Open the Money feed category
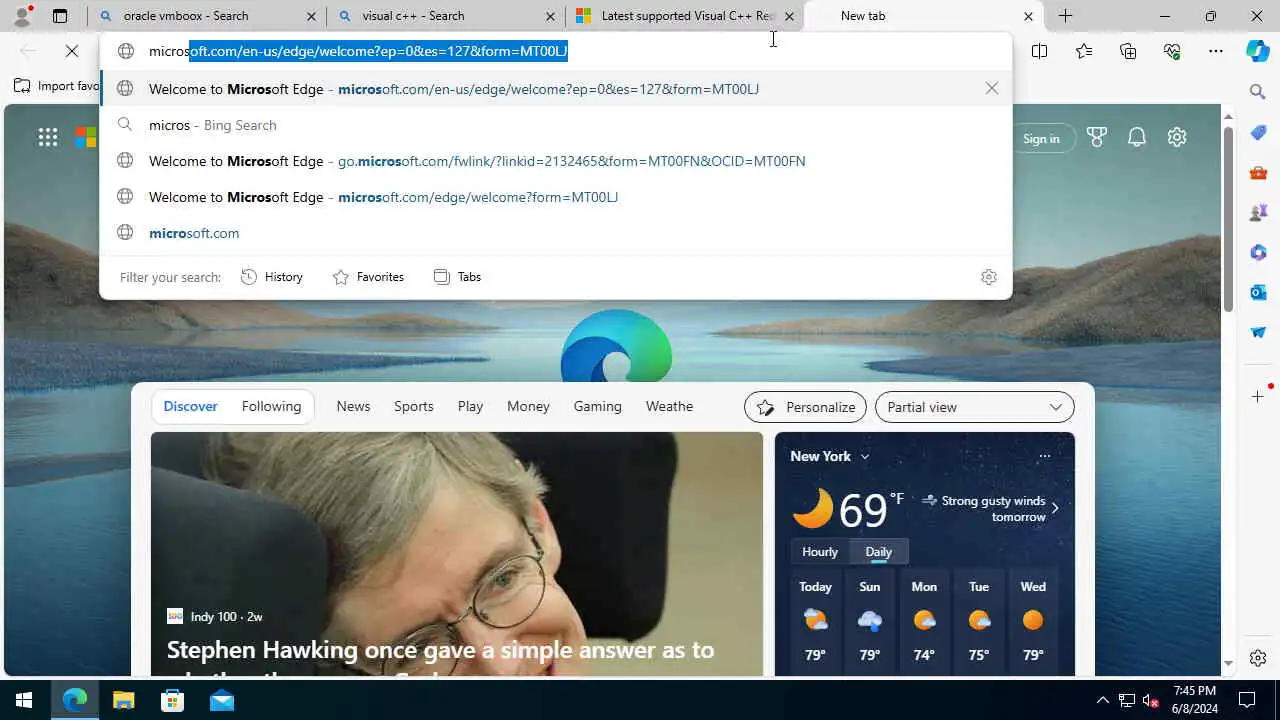Image resolution: width=1280 pixels, height=720 pixels. [528, 406]
